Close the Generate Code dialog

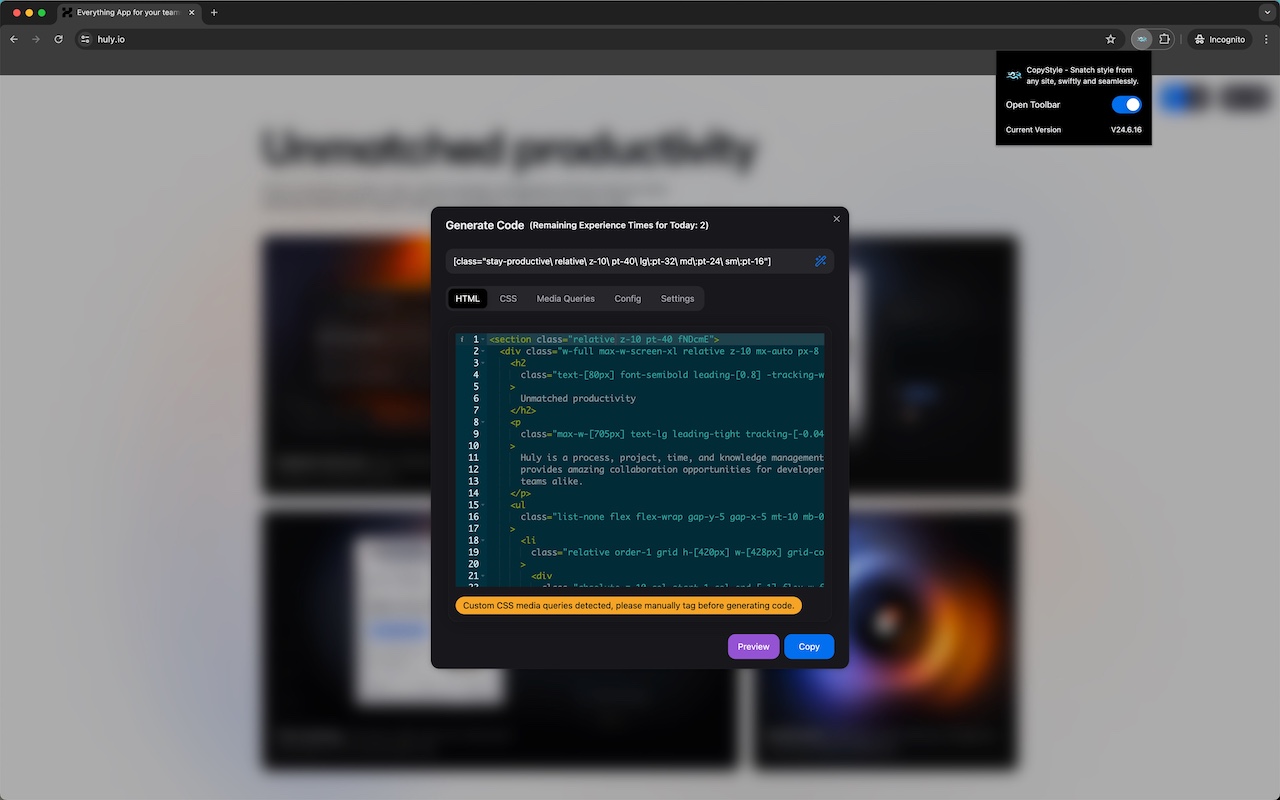point(837,219)
